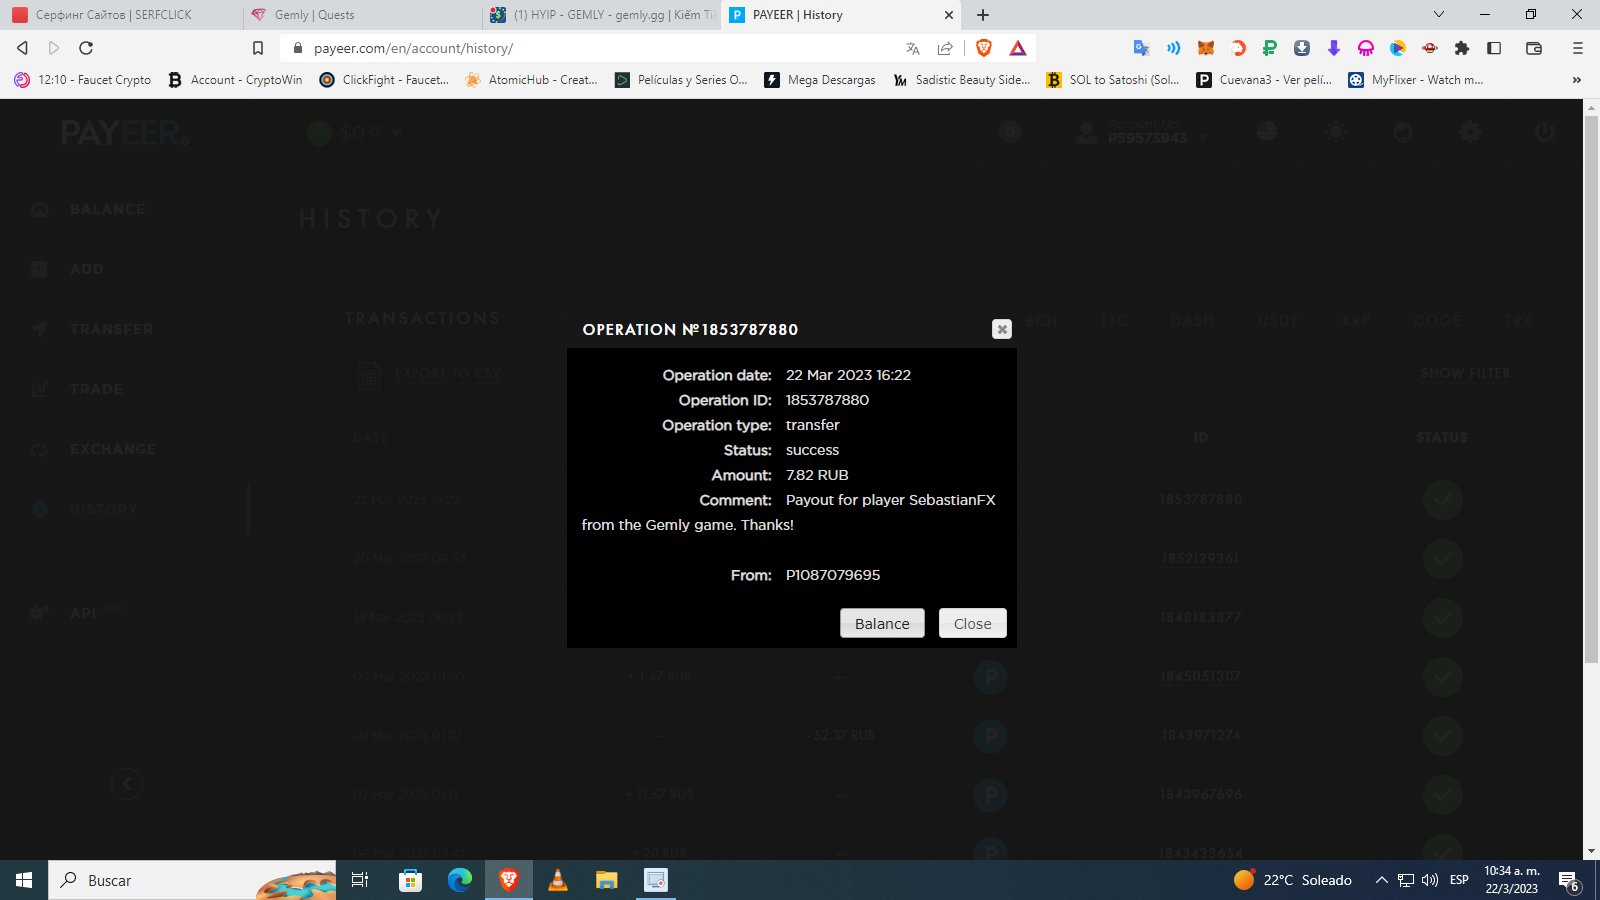Select the amount 7.82 RUB
Viewport: 1600px width, 900px height.
pyautogui.click(x=817, y=475)
